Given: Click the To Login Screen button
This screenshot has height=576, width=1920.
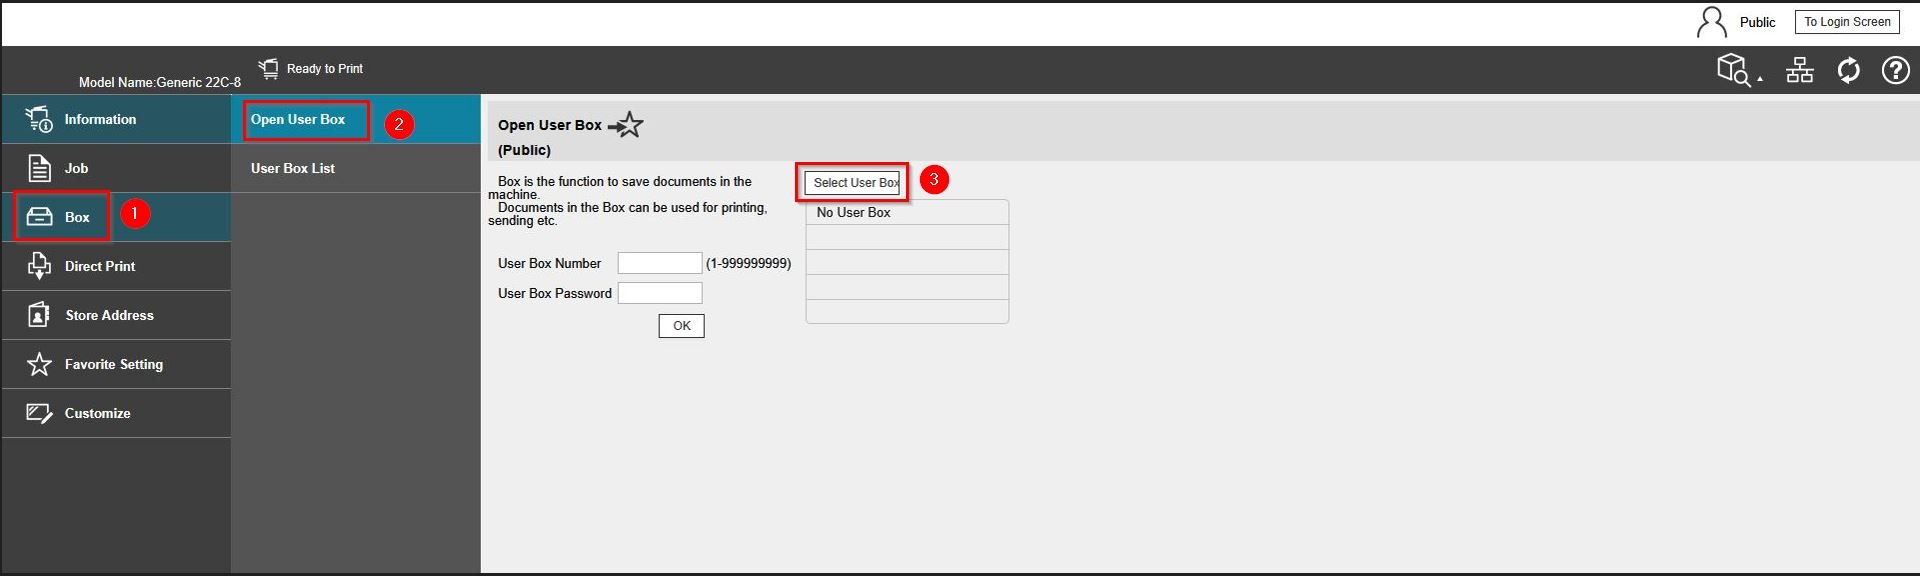Looking at the screenshot, I should (1846, 22).
